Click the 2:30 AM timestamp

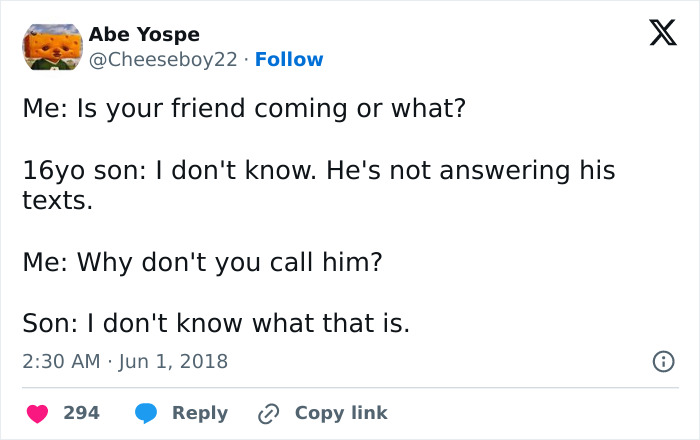[60, 361]
